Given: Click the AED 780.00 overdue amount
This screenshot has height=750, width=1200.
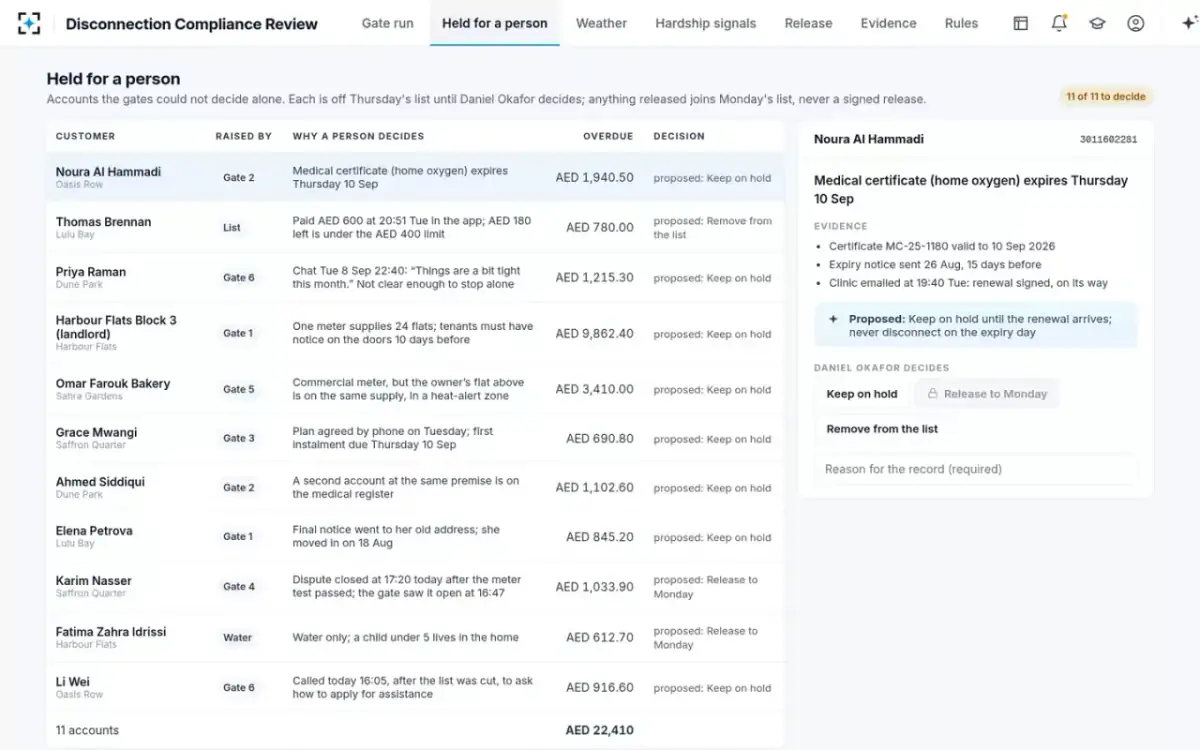Looking at the screenshot, I should 600,228.
